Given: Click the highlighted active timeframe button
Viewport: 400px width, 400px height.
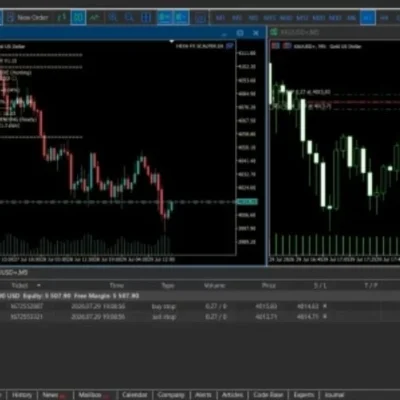Looking at the screenshot, I should [x=368, y=18].
